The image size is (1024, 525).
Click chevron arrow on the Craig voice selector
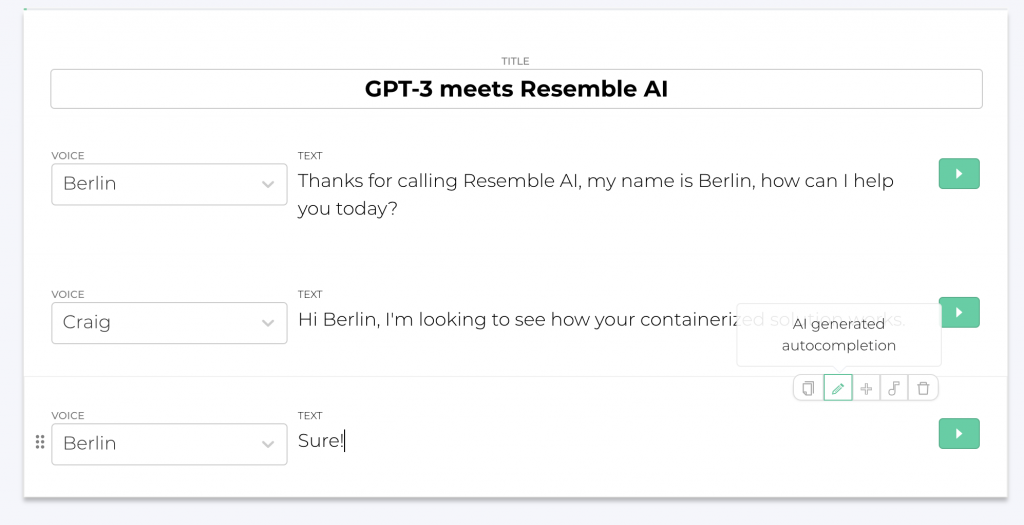[x=268, y=323]
